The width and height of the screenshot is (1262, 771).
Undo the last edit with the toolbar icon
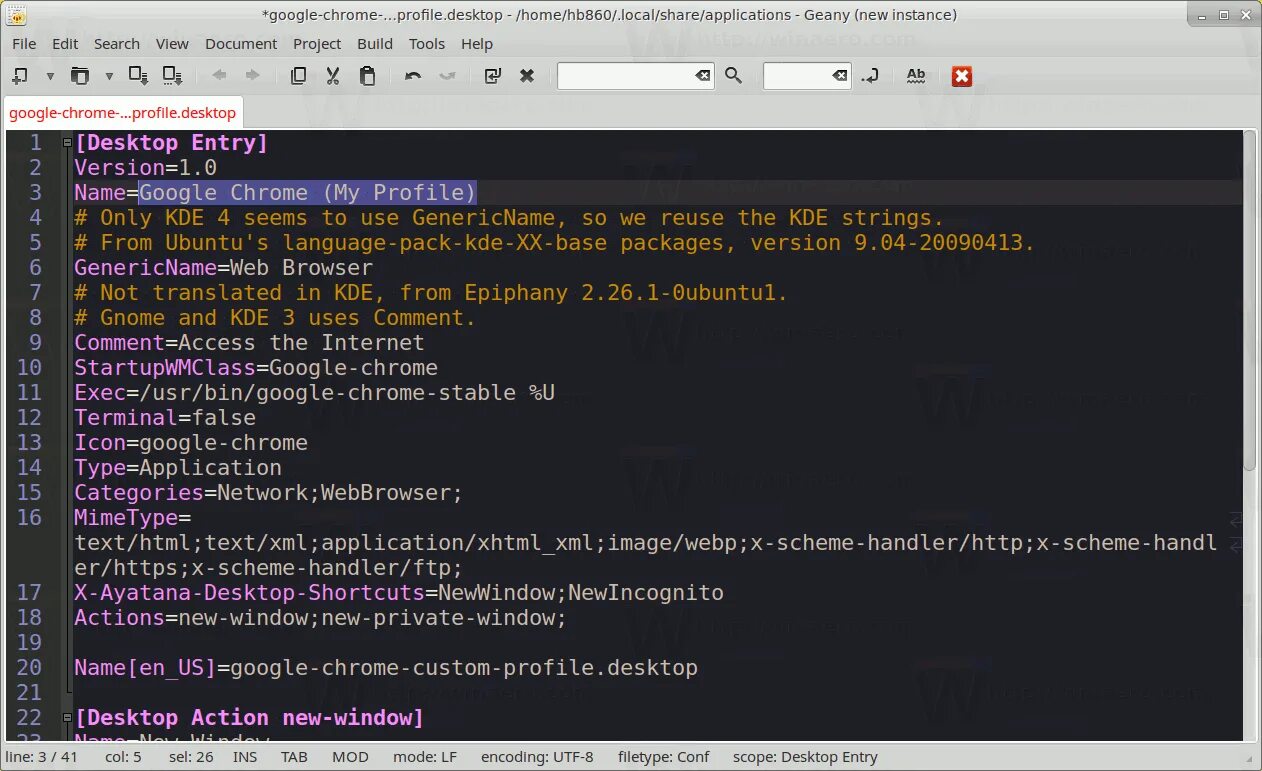click(x=413, y=76)
